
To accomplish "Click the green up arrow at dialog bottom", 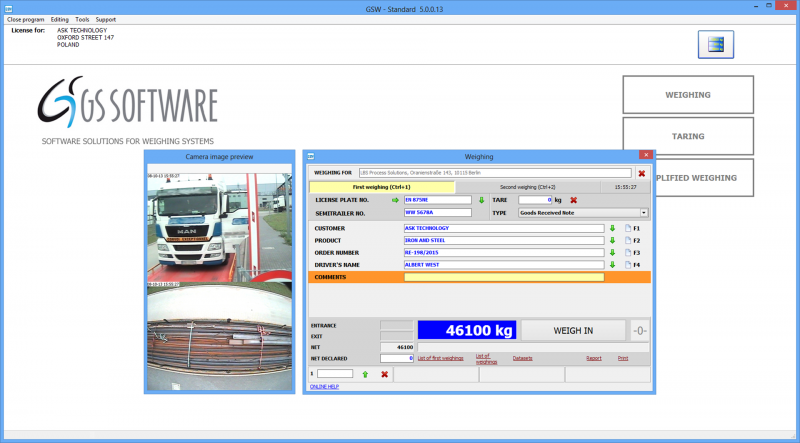I will (365, 373).
